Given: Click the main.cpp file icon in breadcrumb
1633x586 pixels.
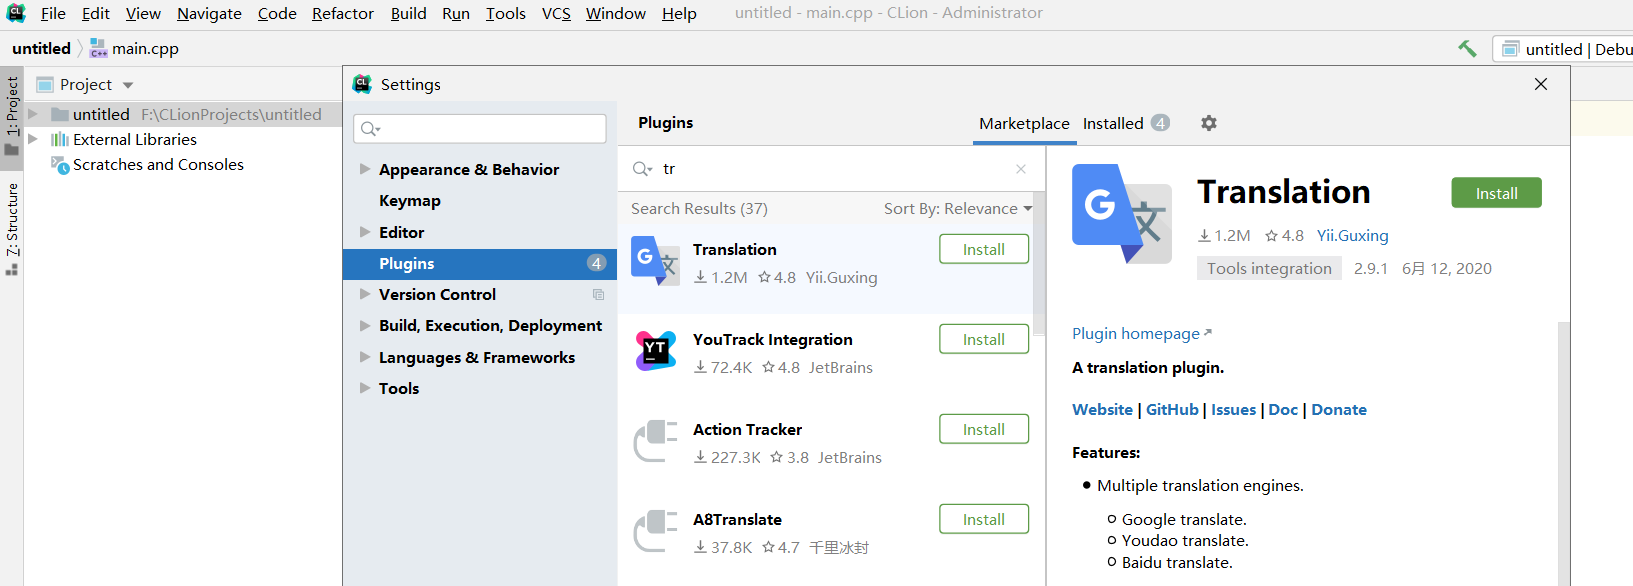Looking at the screenshot, I should pyautogui.click(x=98, y=47).
